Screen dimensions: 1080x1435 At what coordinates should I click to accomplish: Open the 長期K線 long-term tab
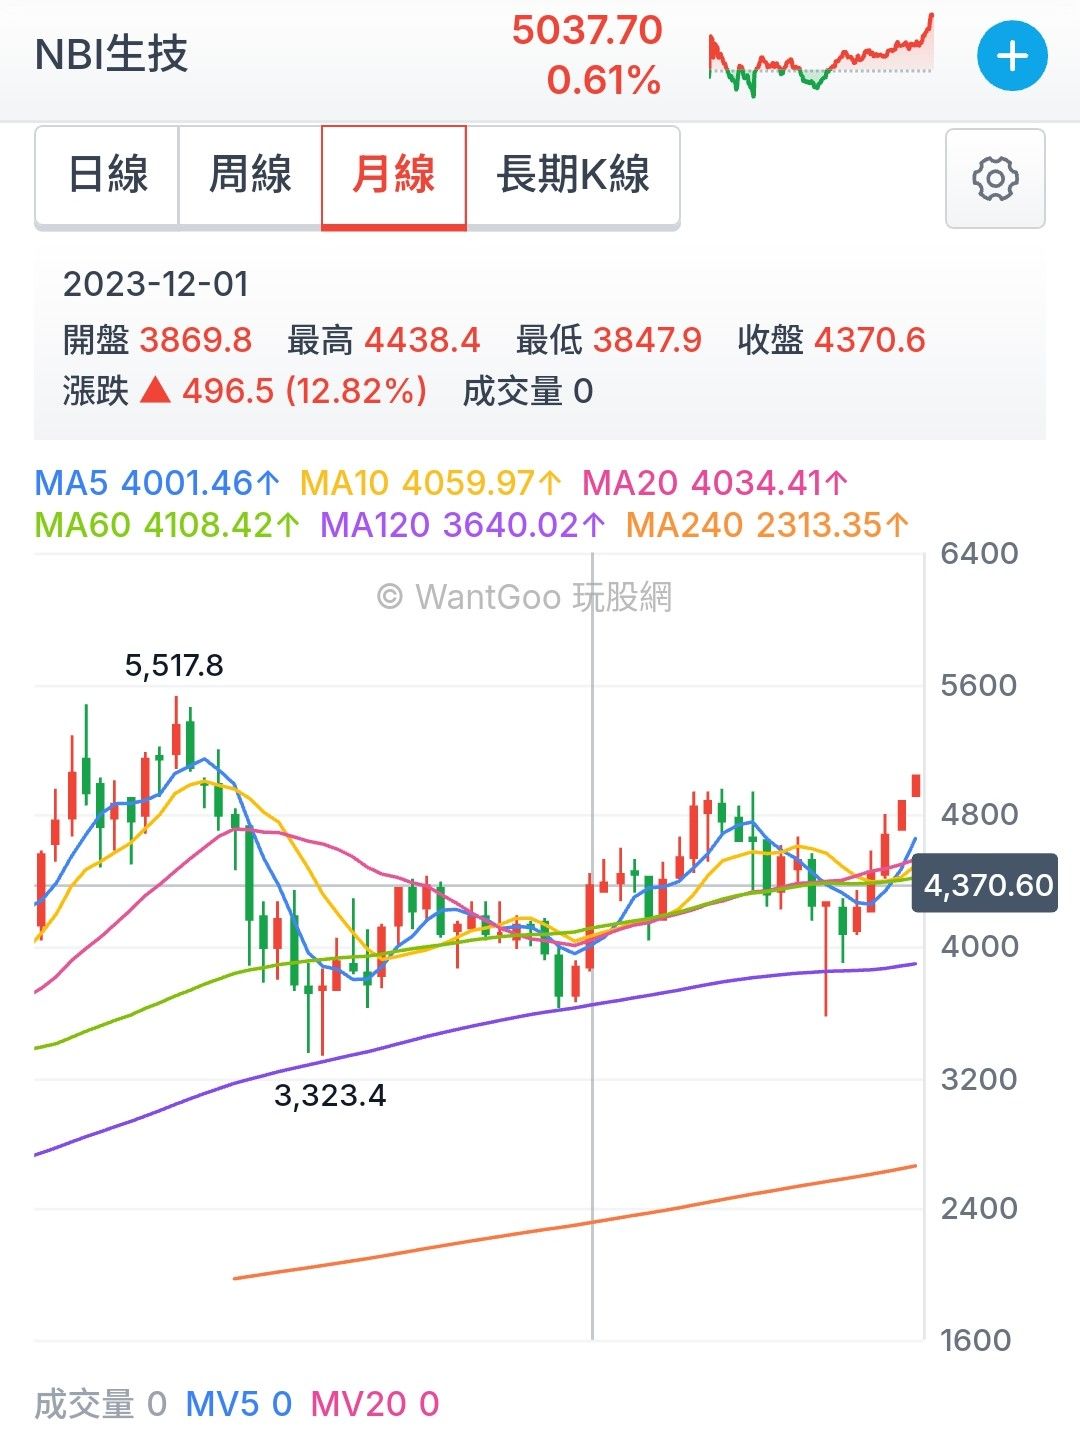point(573,176)
